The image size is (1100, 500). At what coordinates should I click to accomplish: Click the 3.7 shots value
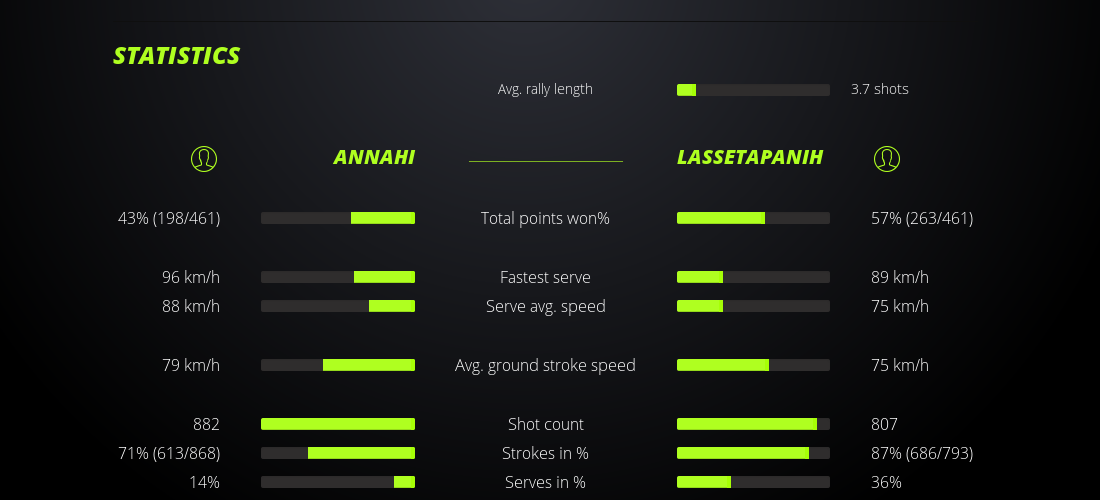(880, 89)
